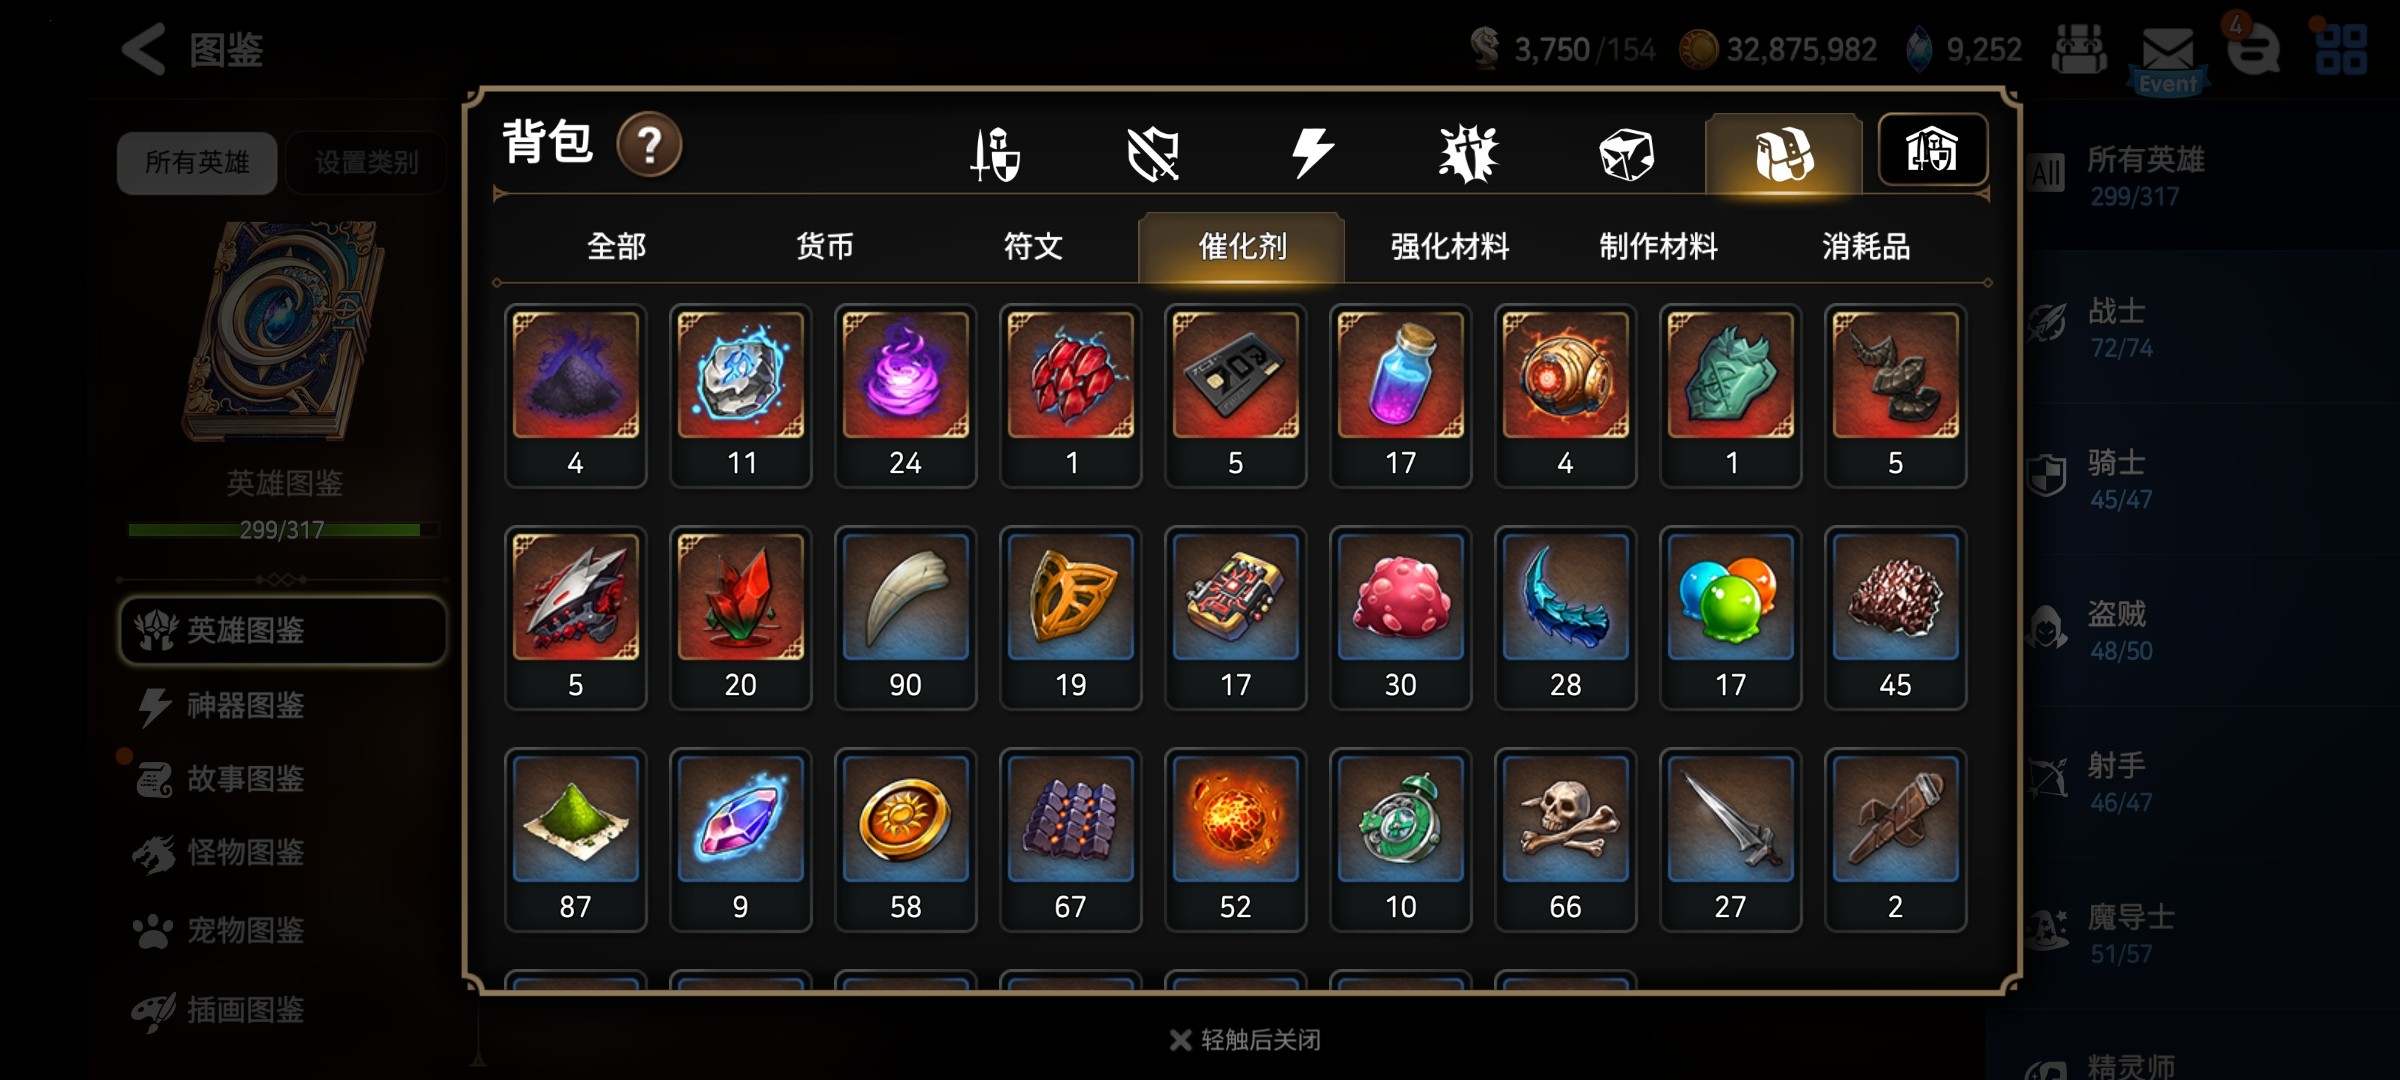Switch to the 货币 tab
The width and height of the screenshot is (2400, 1080).
pos(825,246)
